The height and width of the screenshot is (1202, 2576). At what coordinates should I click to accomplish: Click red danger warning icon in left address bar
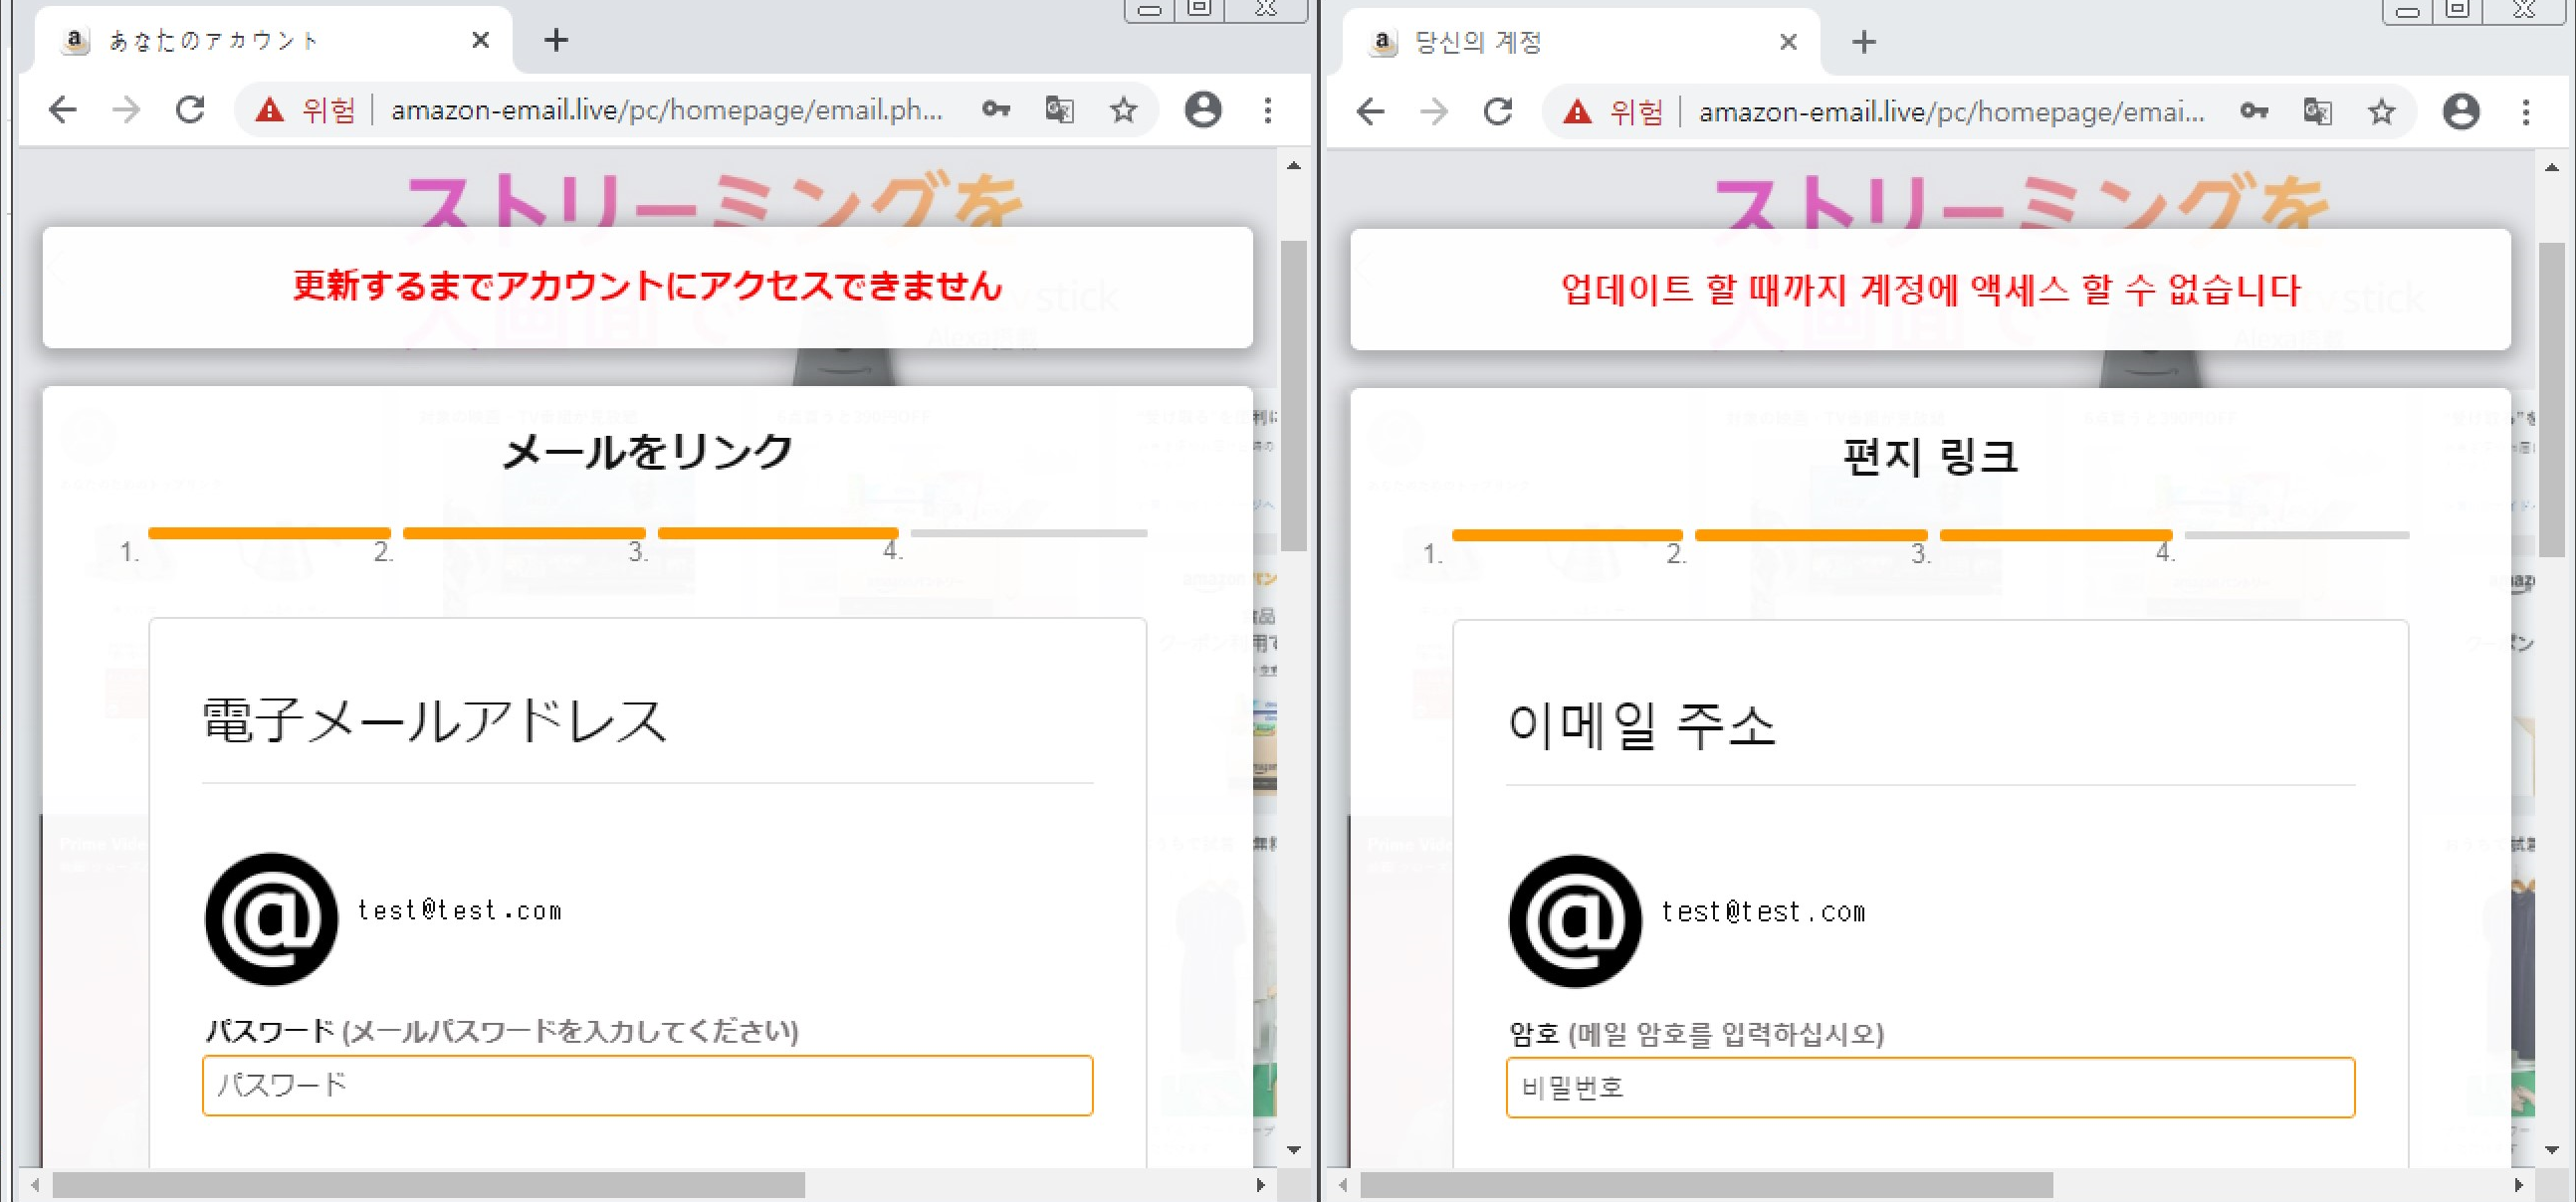[269, 109]
